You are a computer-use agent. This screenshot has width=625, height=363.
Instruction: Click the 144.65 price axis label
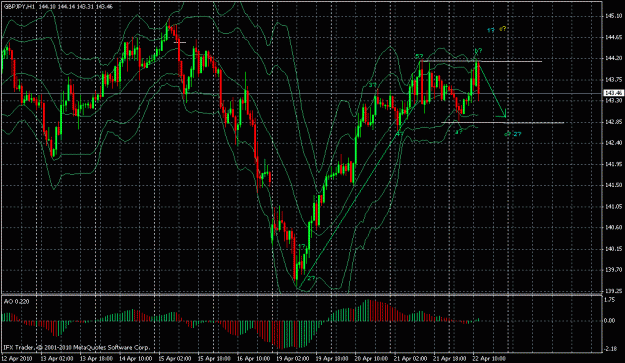tap(613, 38)
